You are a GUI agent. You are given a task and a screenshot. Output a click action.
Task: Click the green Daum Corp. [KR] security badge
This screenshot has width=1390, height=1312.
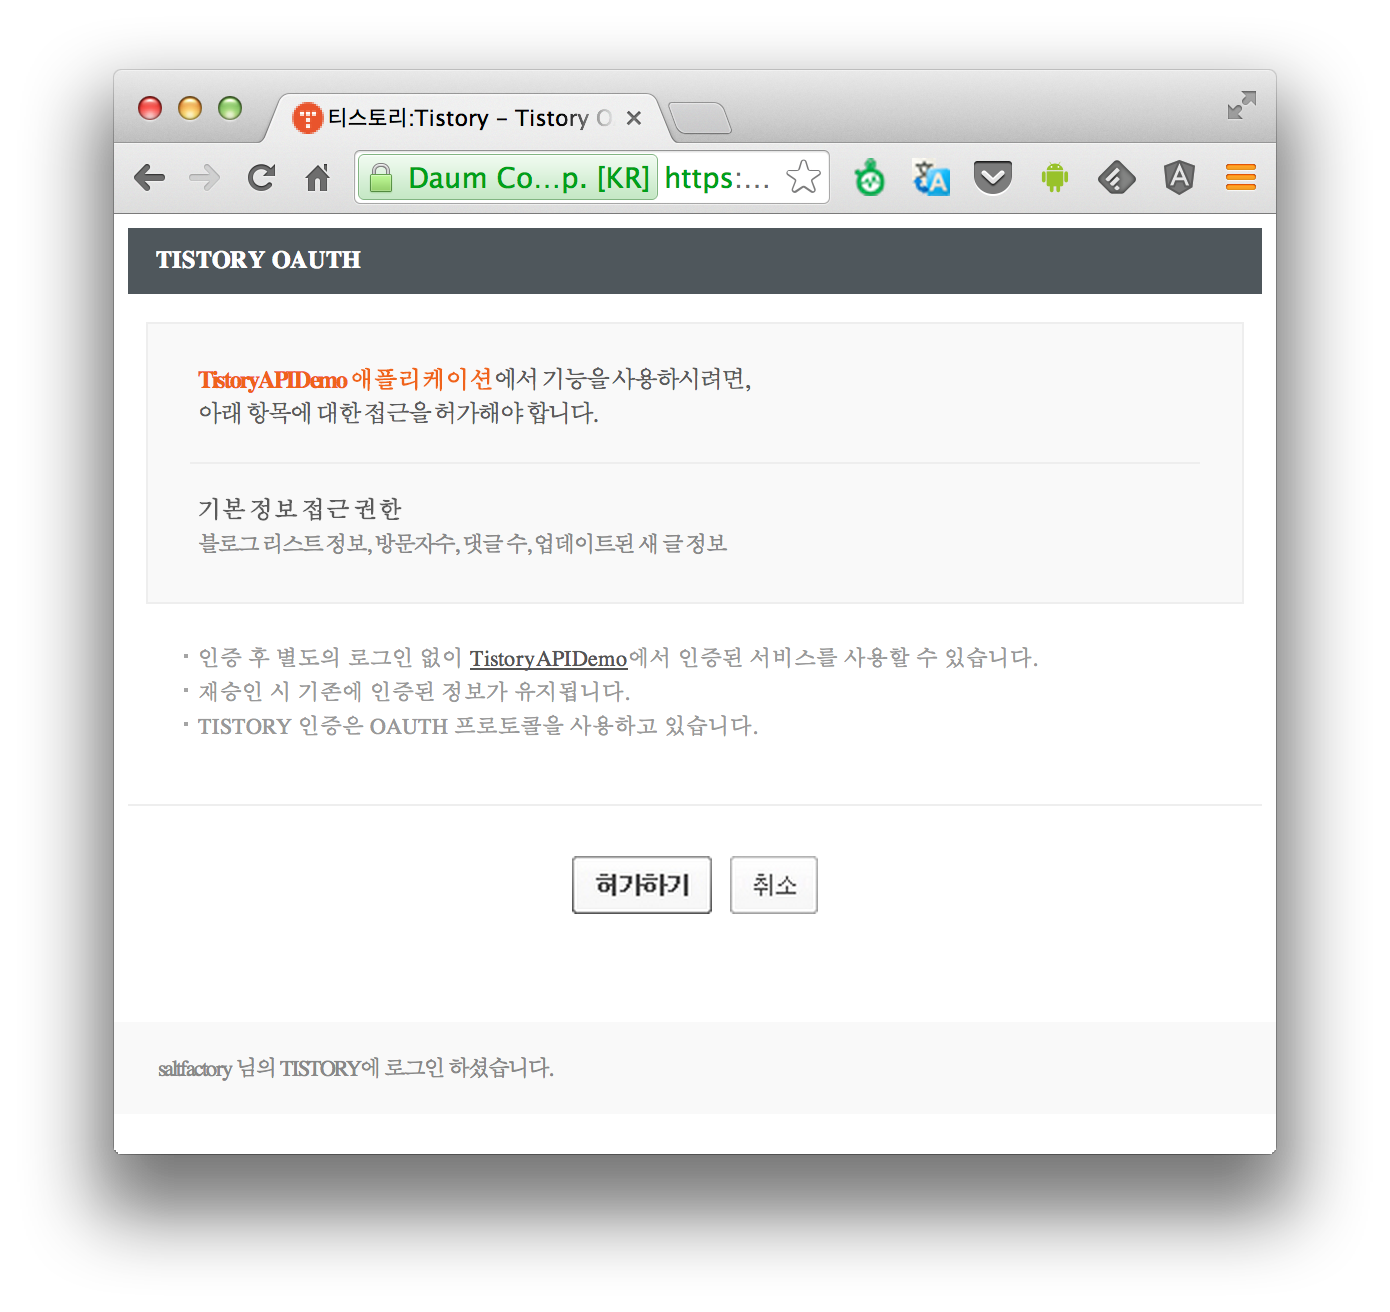tap(508, 178)
